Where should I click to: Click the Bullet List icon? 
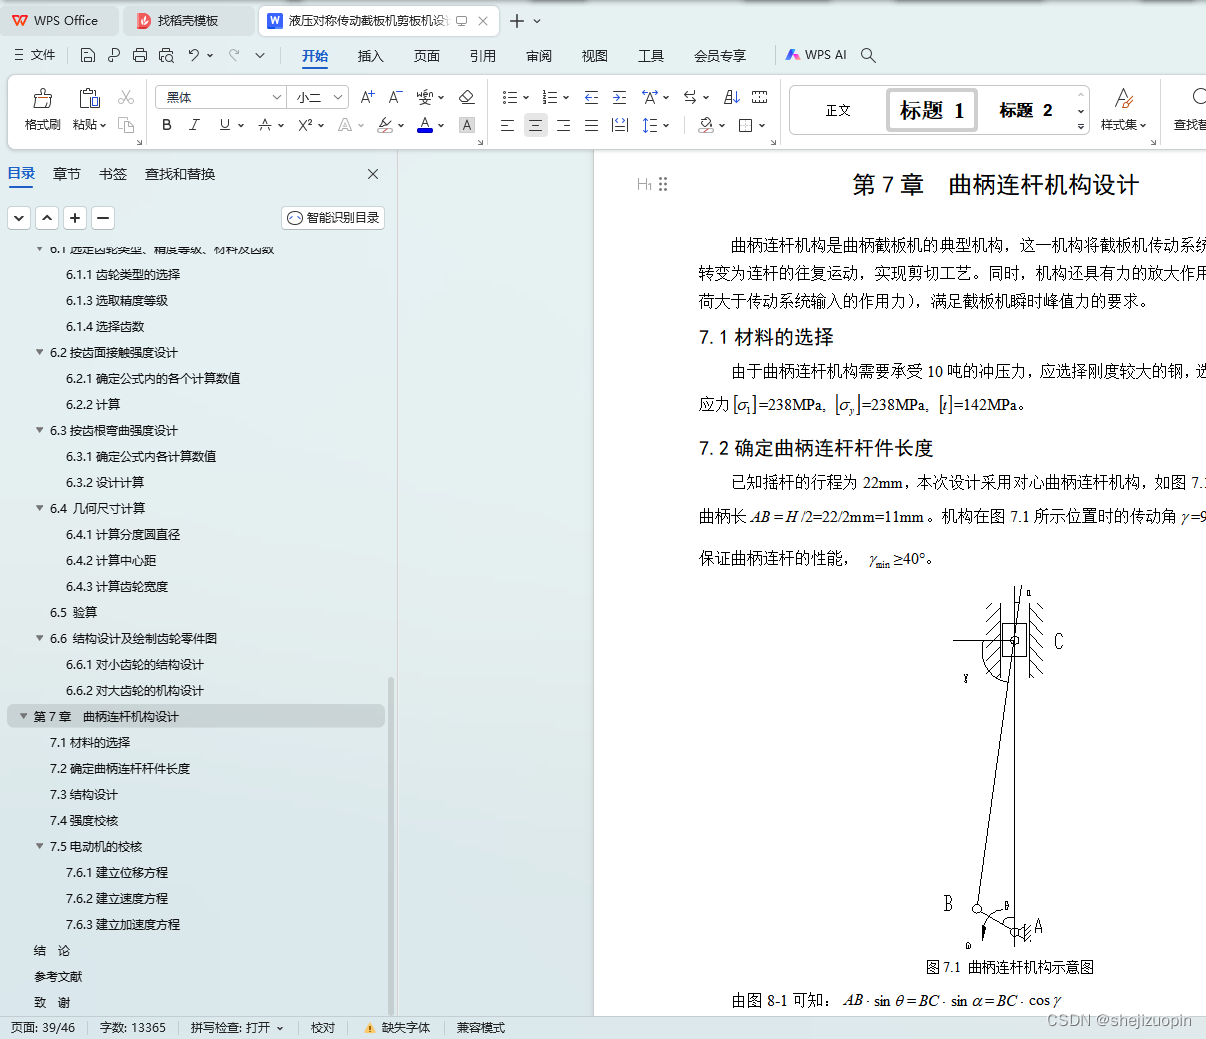[510, 97]
